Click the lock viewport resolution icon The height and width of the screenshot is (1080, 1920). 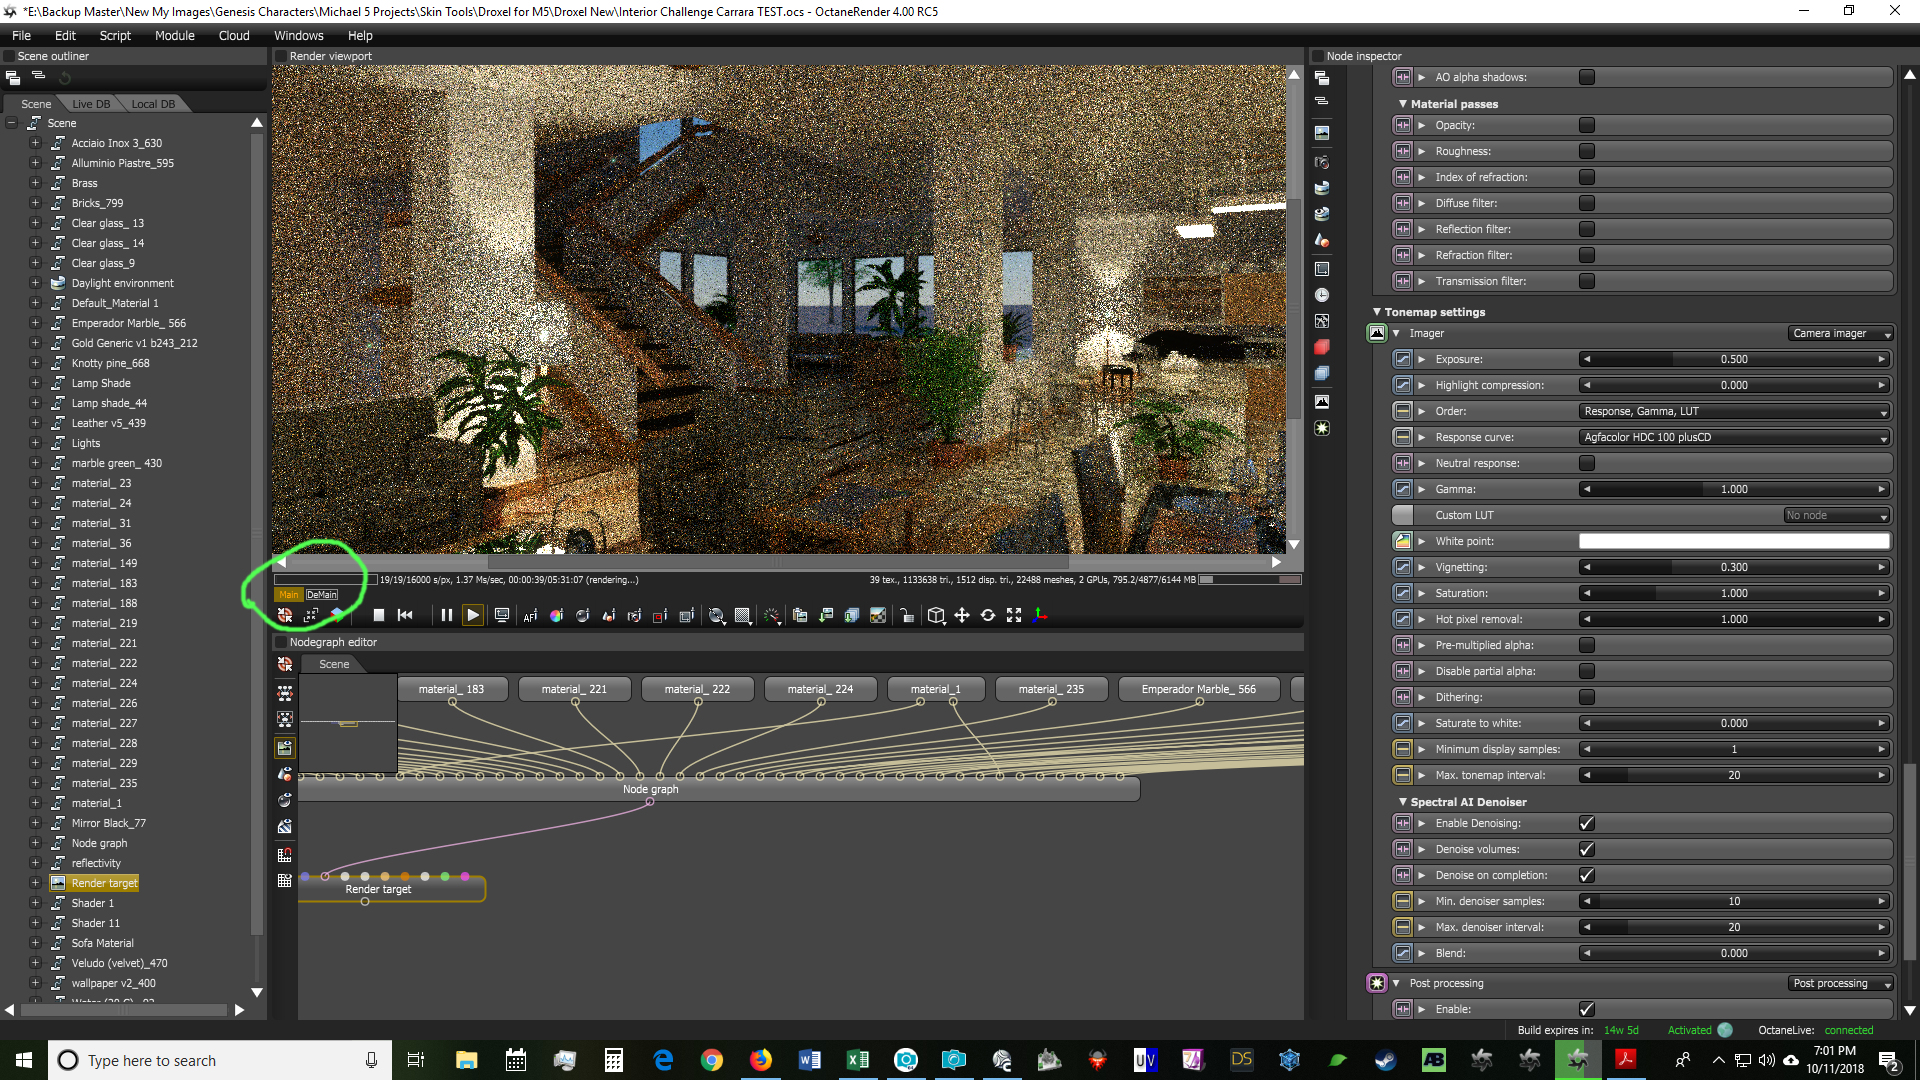907,616
